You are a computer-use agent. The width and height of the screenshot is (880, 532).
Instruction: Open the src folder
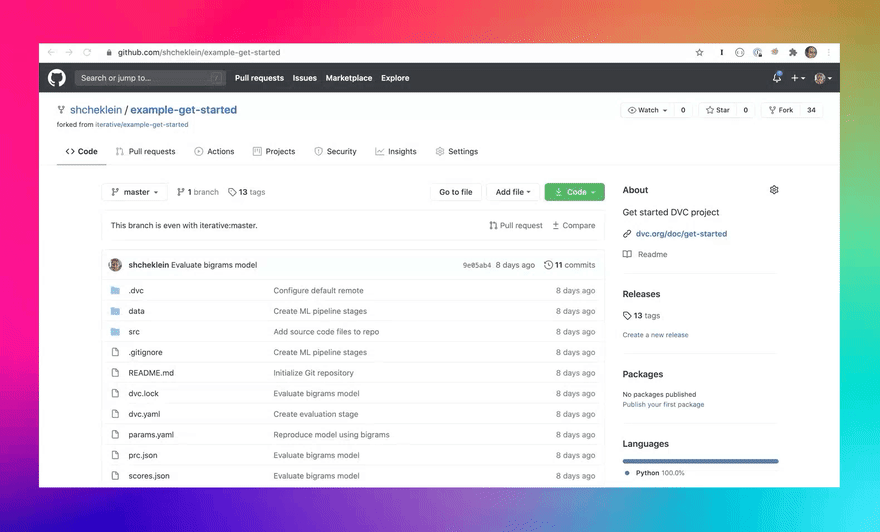134,332
